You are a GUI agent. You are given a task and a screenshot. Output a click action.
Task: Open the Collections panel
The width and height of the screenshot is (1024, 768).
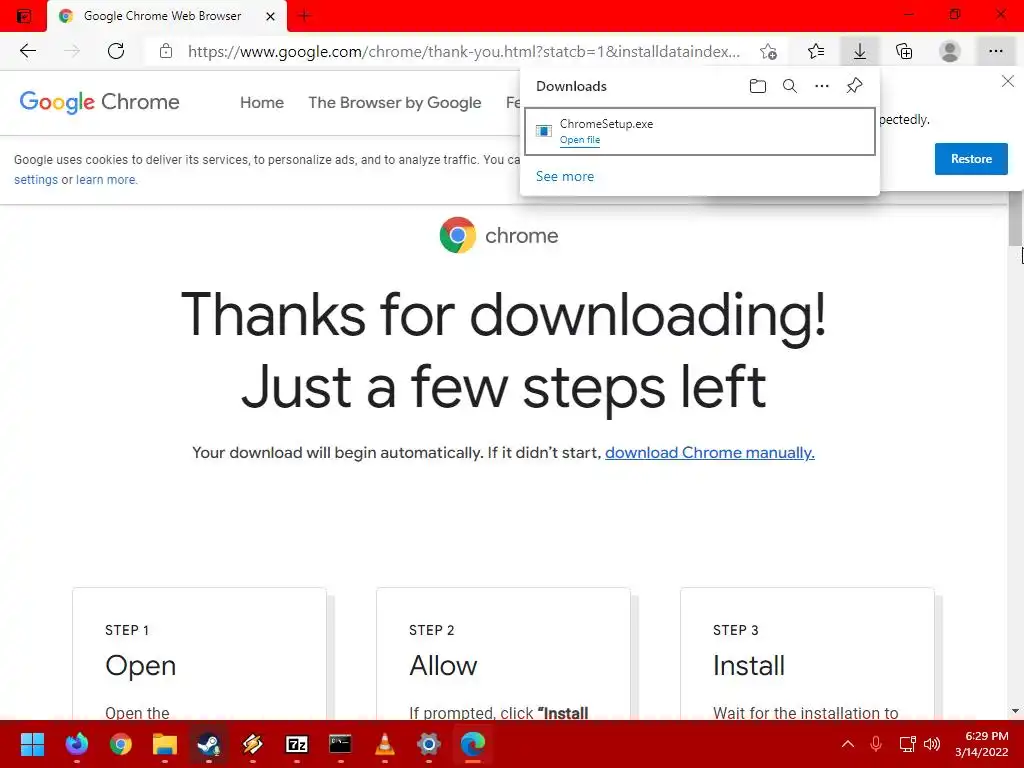click(904, 51)
